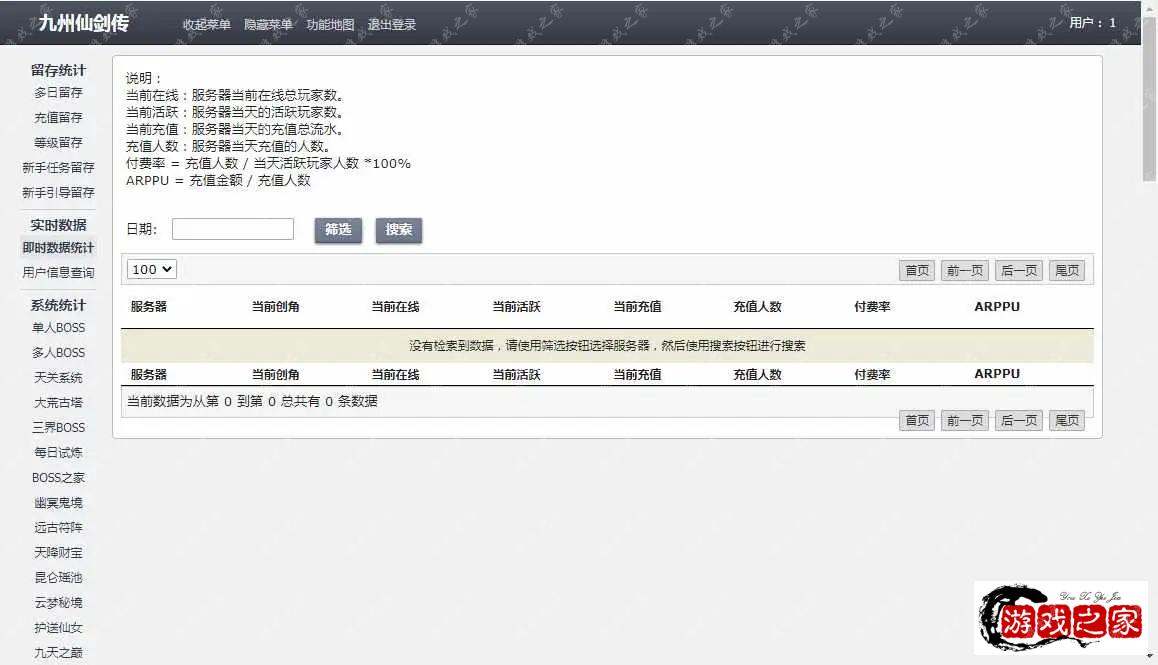Click the 筛选 filter button

click(x=338, y=230)
